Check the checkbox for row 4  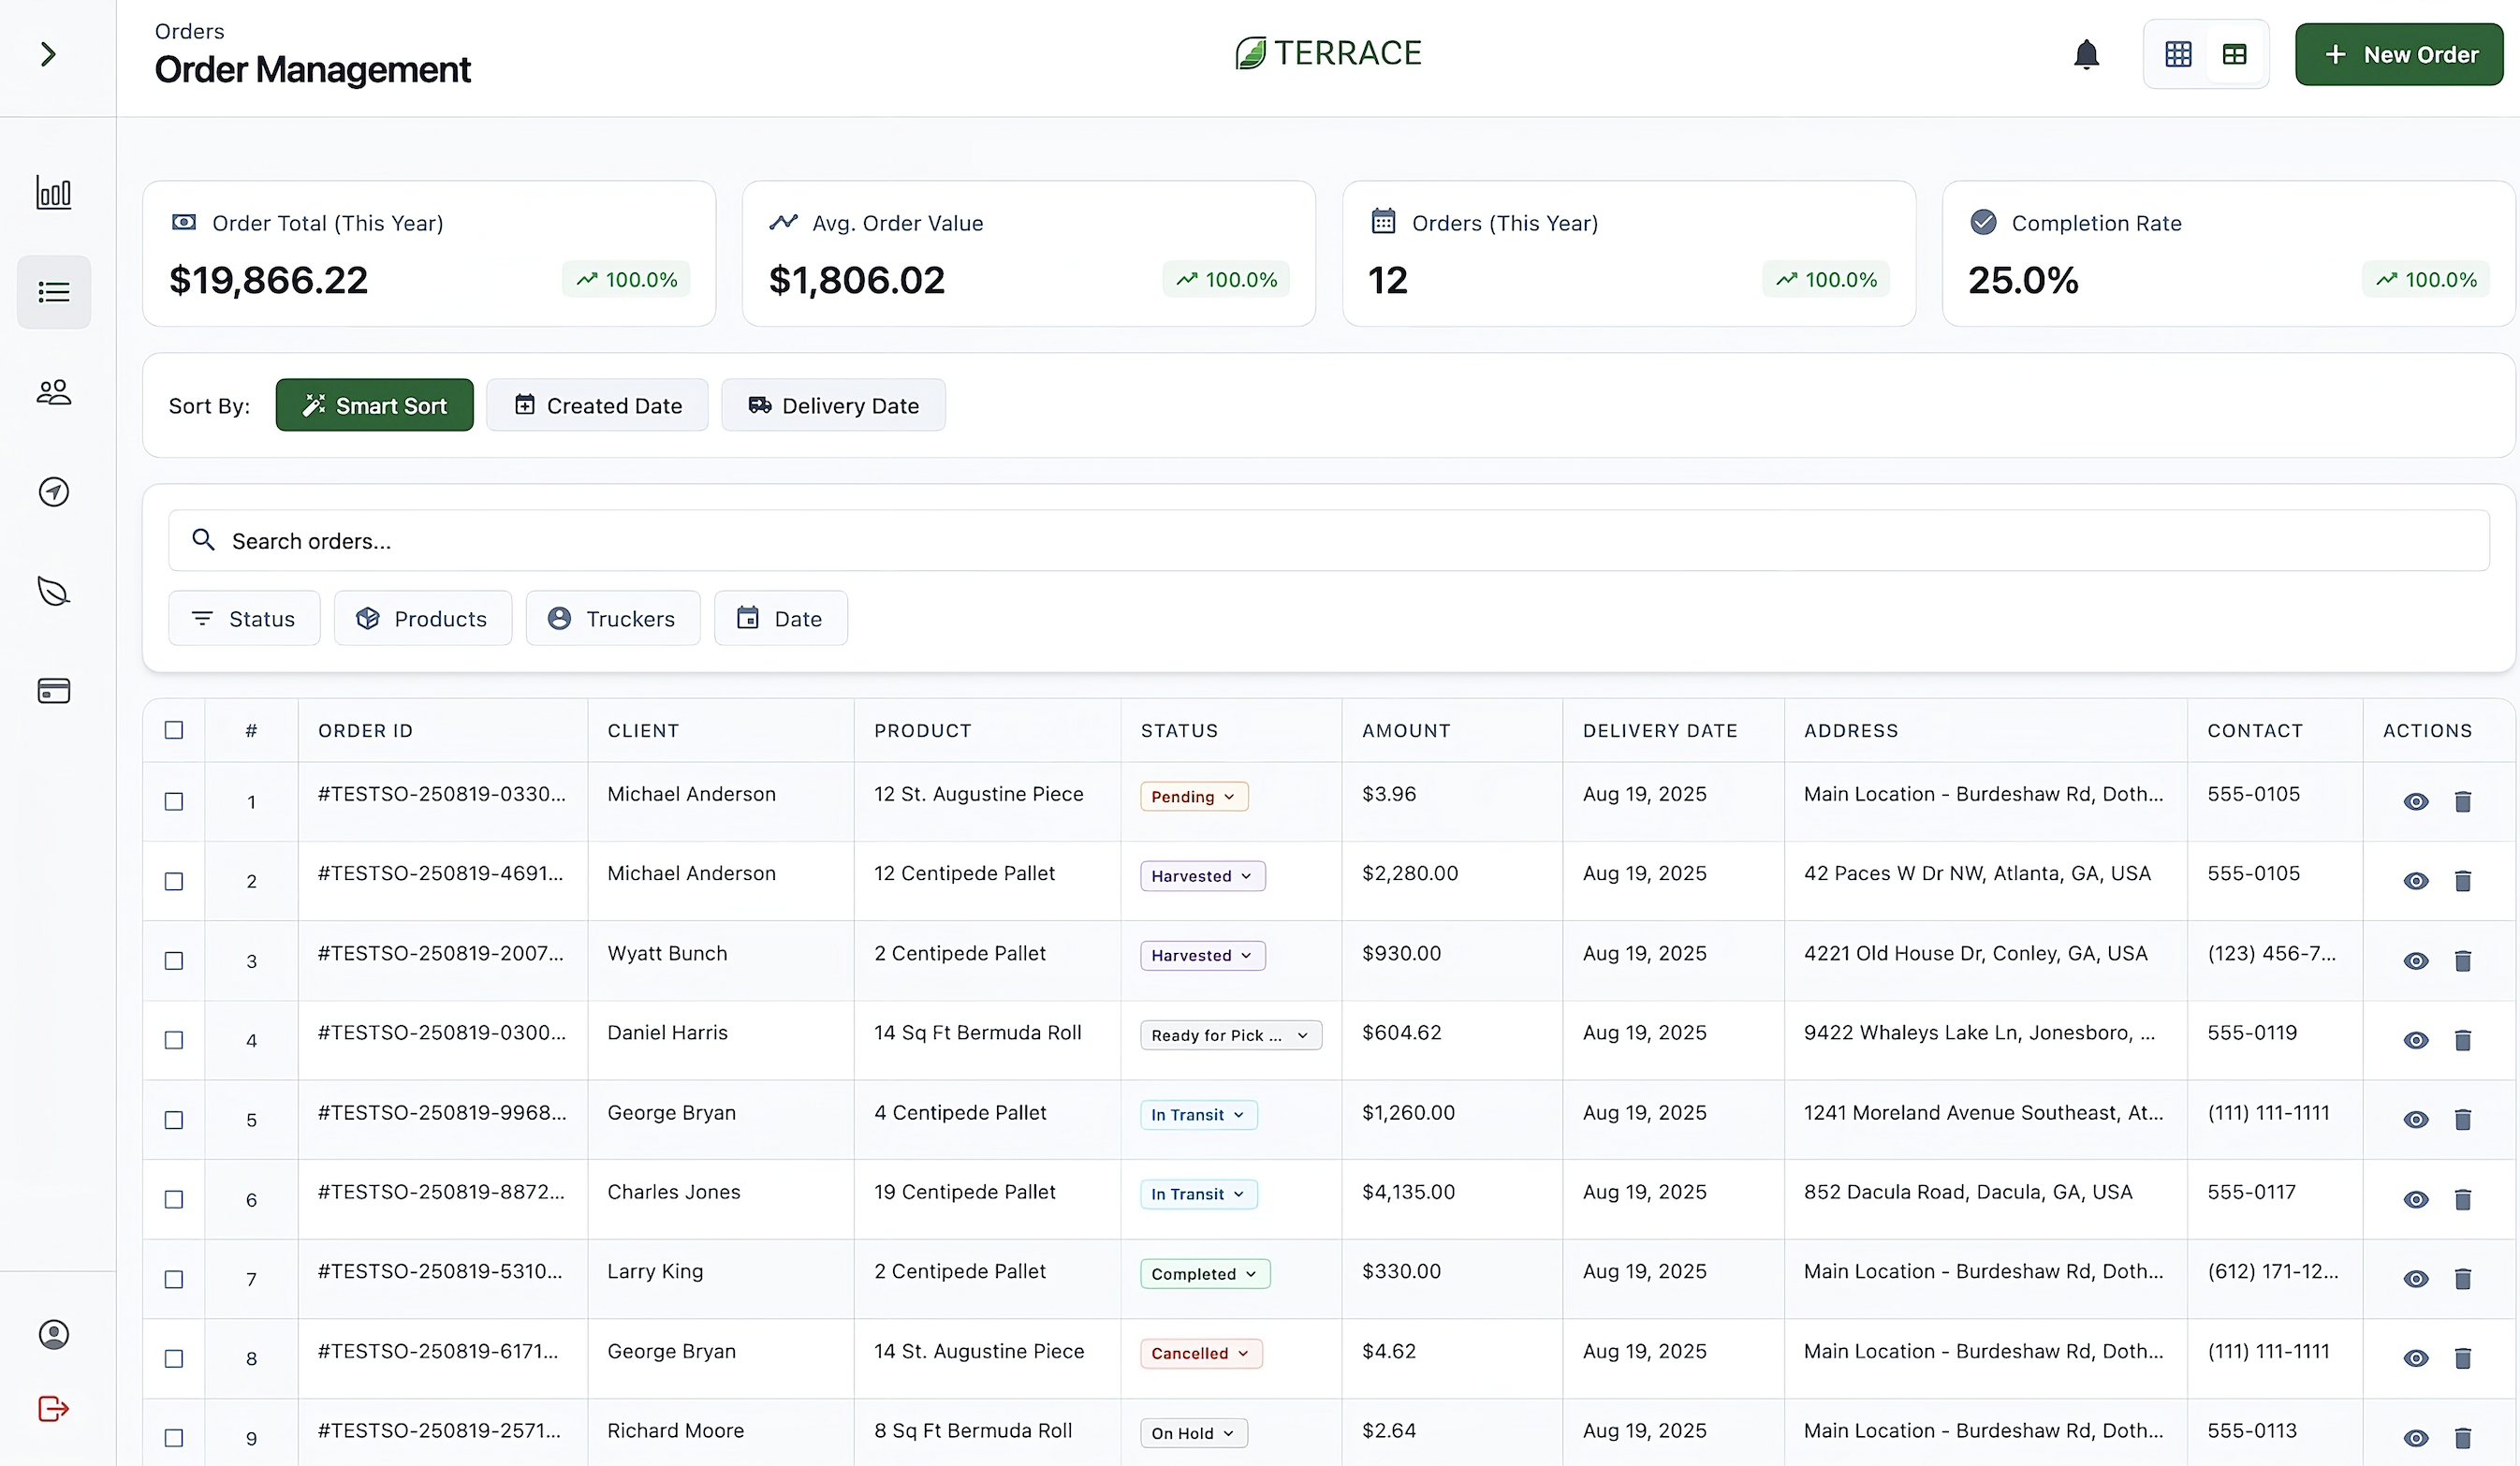click(x=174, y=1040)
